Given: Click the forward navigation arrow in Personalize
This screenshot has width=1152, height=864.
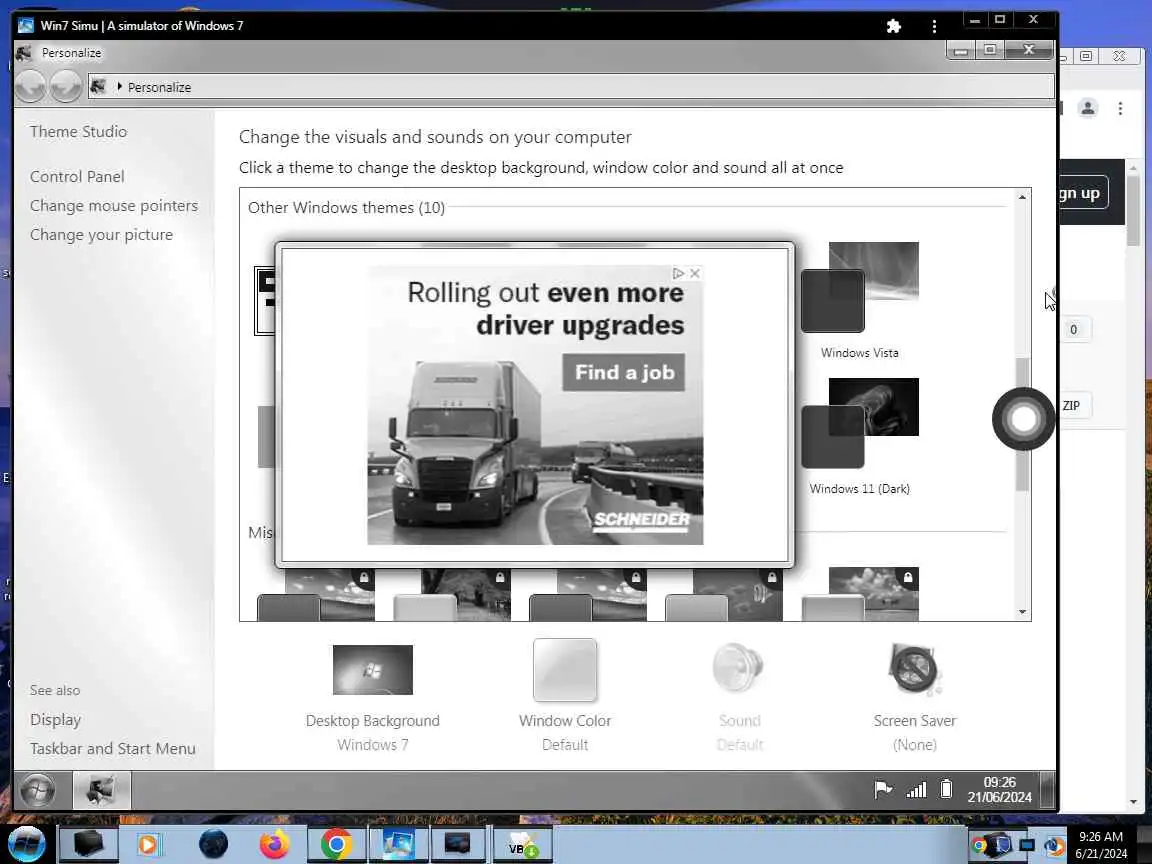Looking at the screenshot, I should tap(66, 87).
